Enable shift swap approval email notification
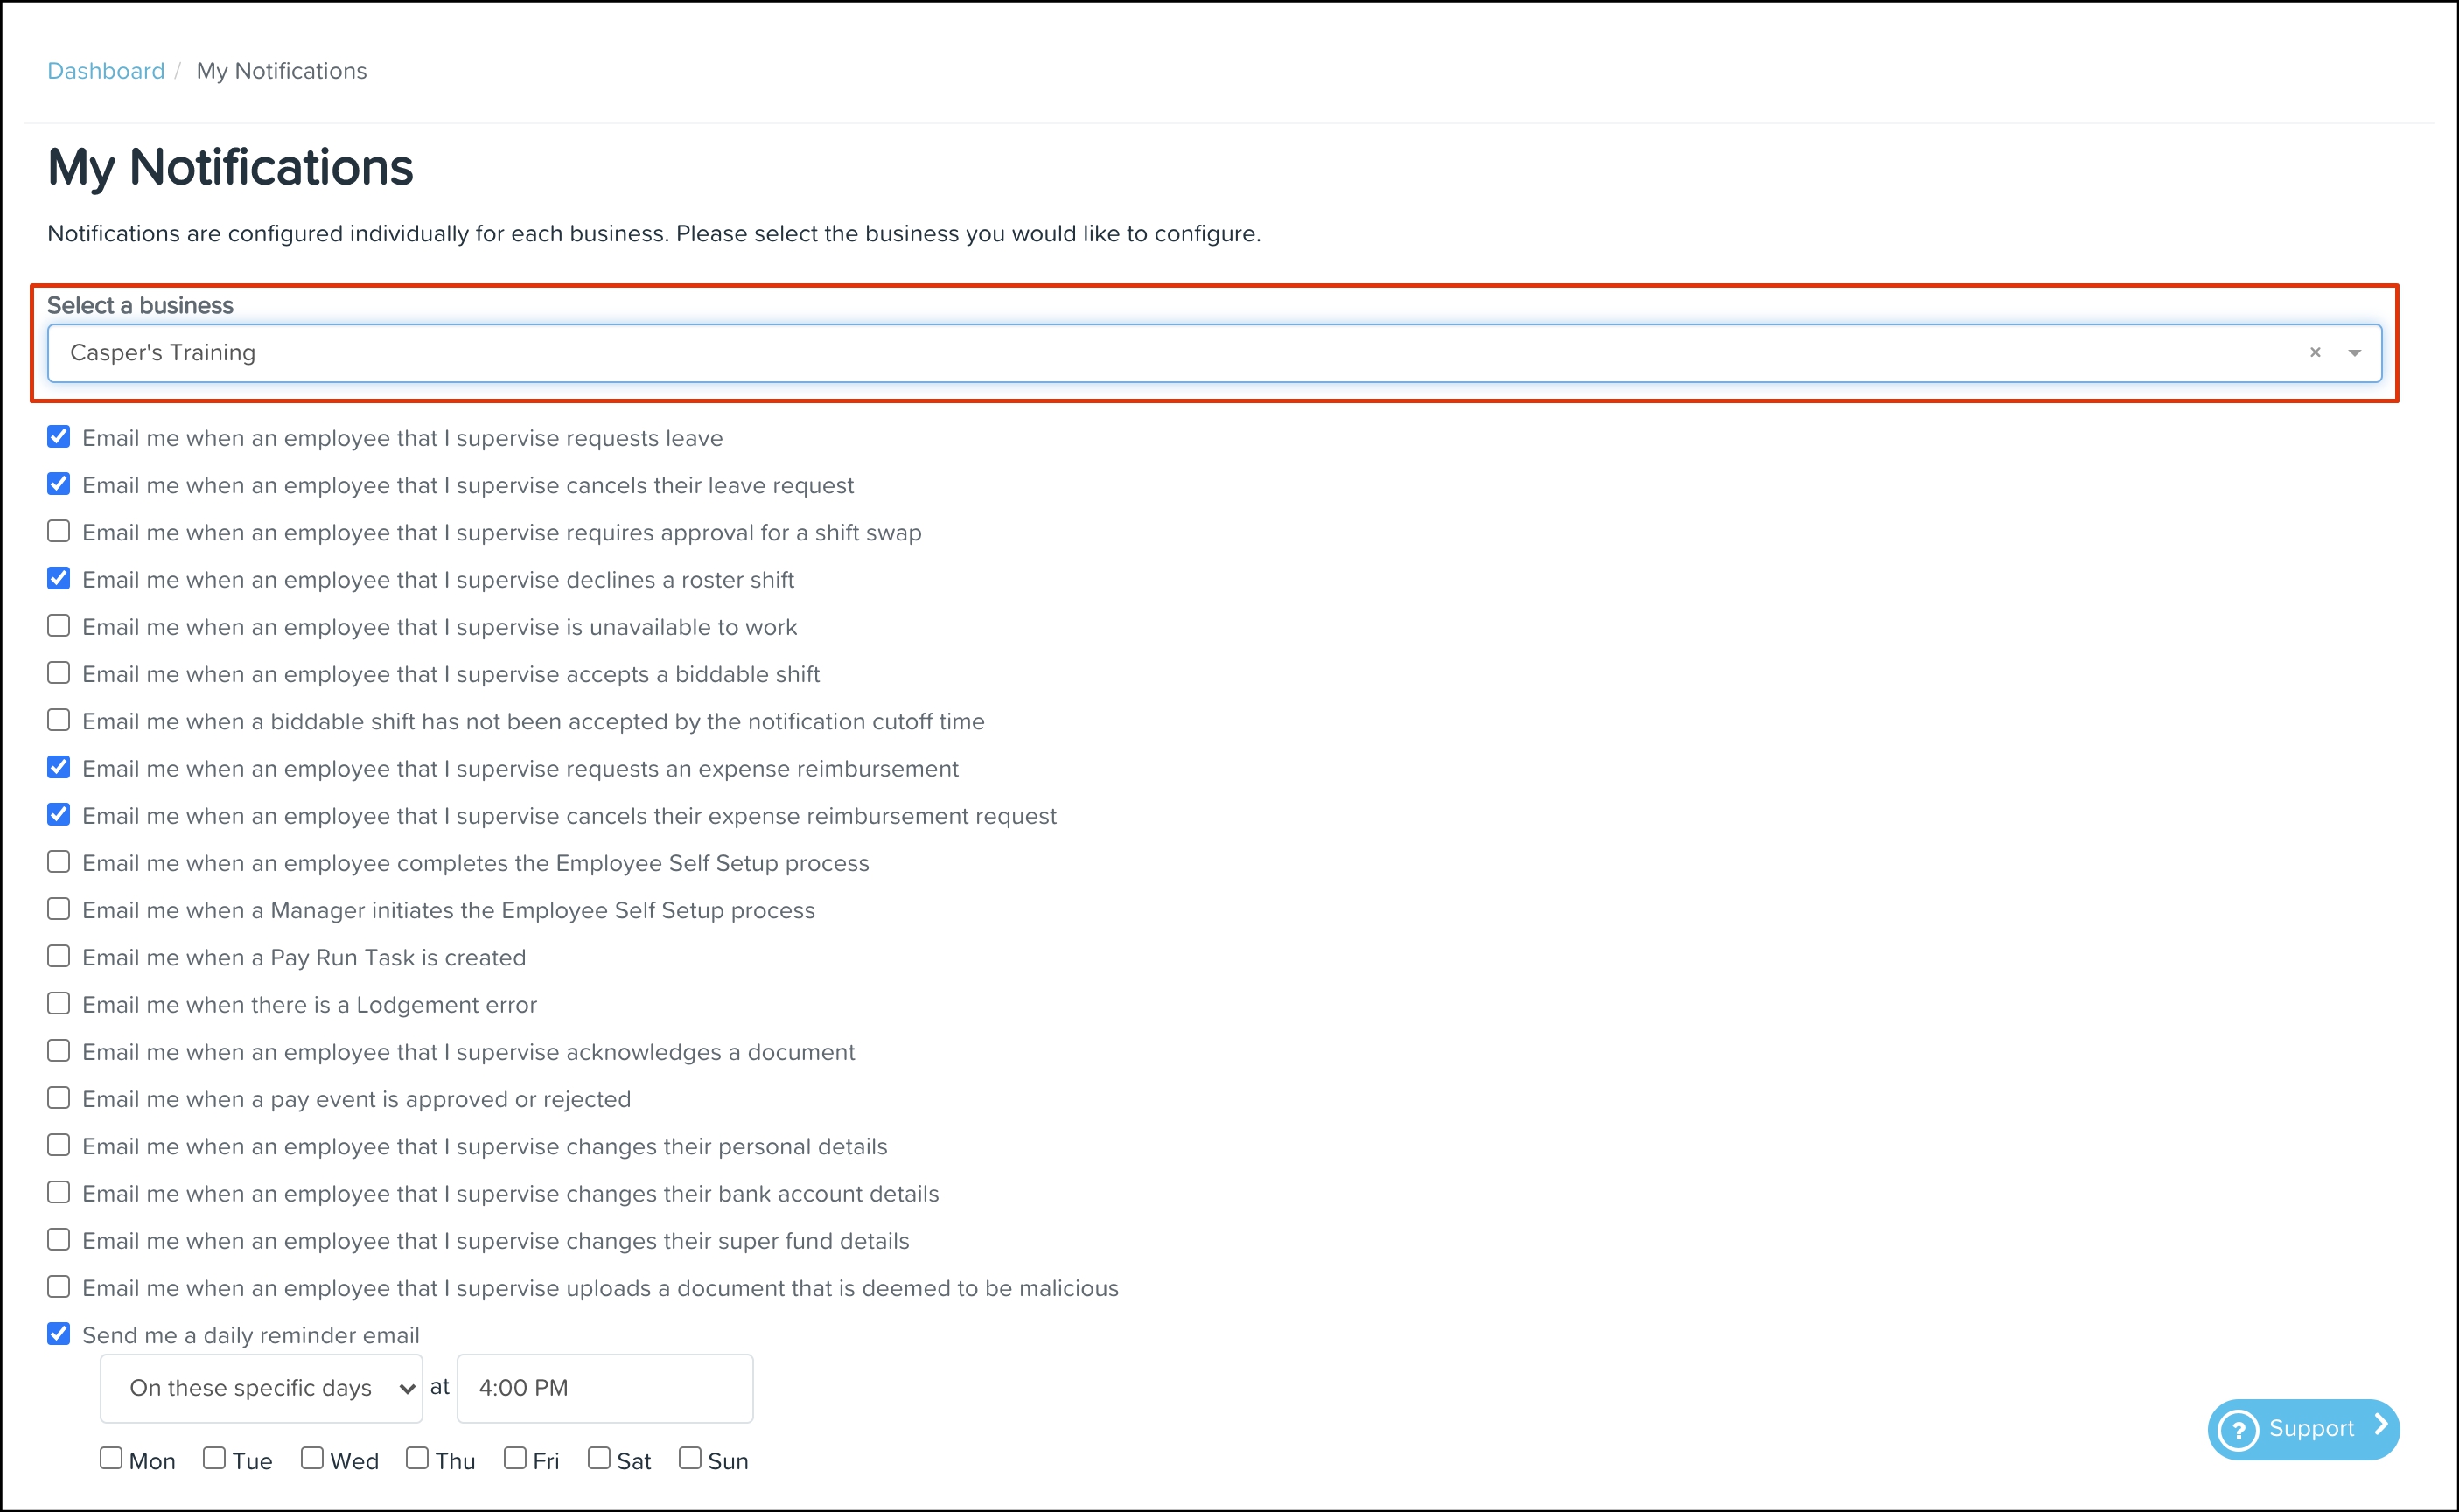Screen dimensions: 2459x1512 pos(59,531)
